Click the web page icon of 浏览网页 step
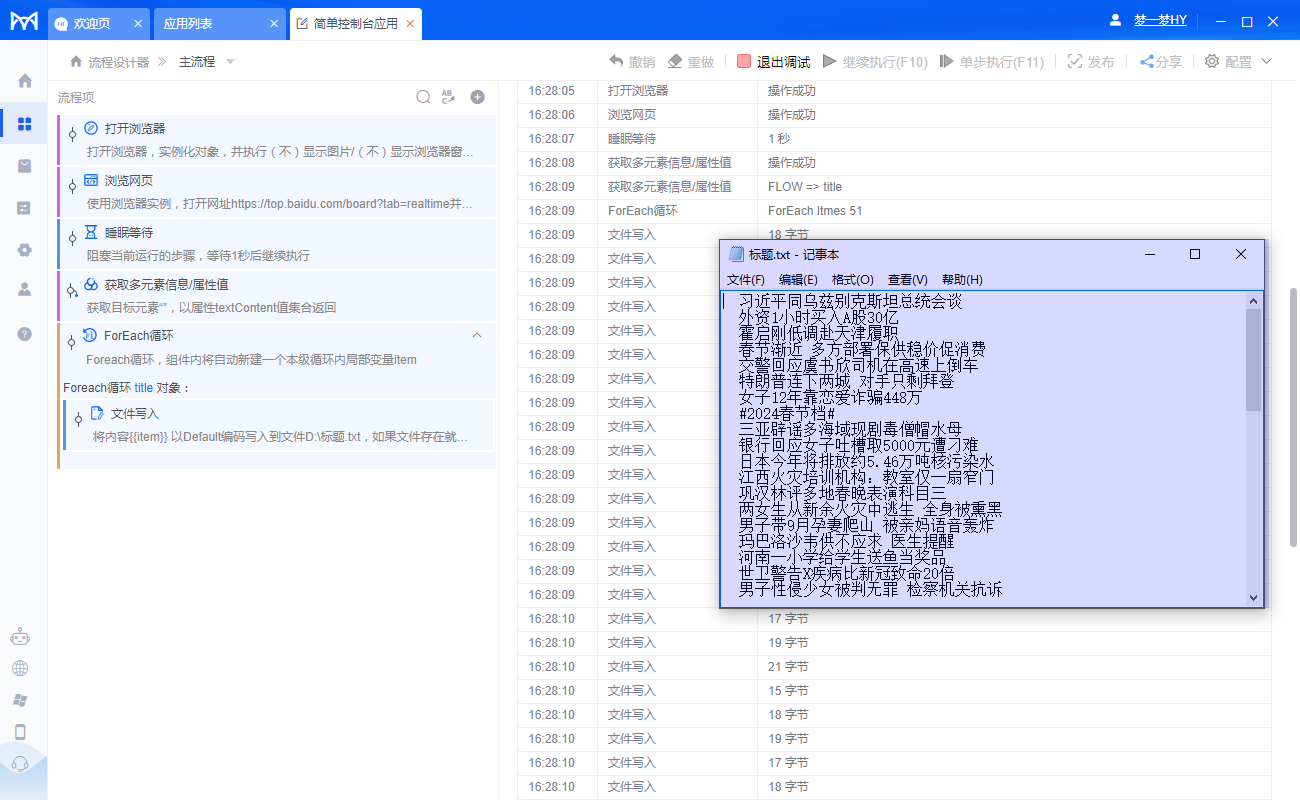Image resolution: width=1300 pixels, height=800 pixels. (x=91, y=180)
